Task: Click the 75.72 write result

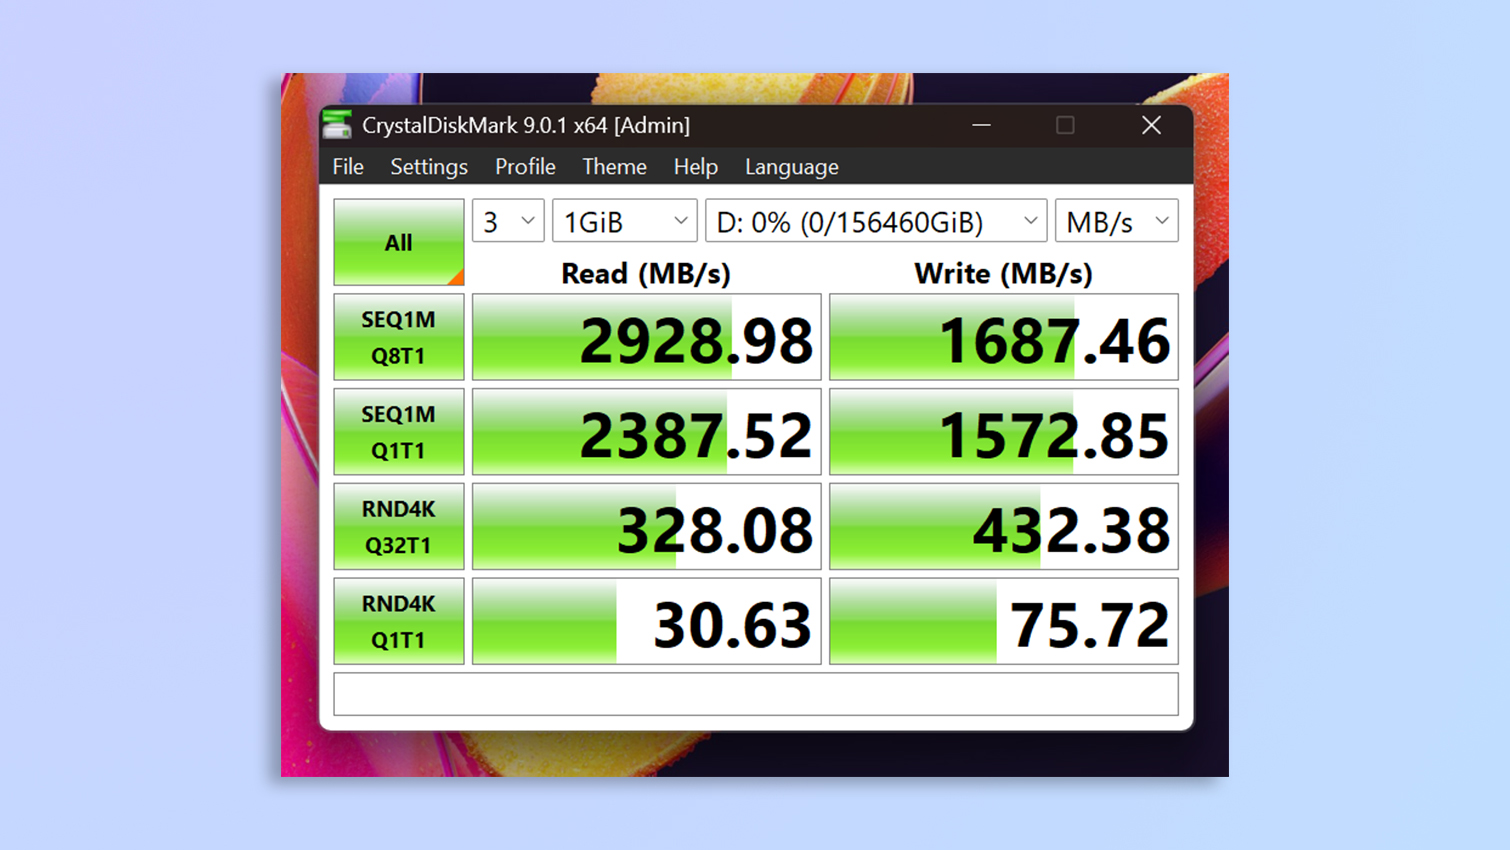Action: click(x=1004, y=621)
